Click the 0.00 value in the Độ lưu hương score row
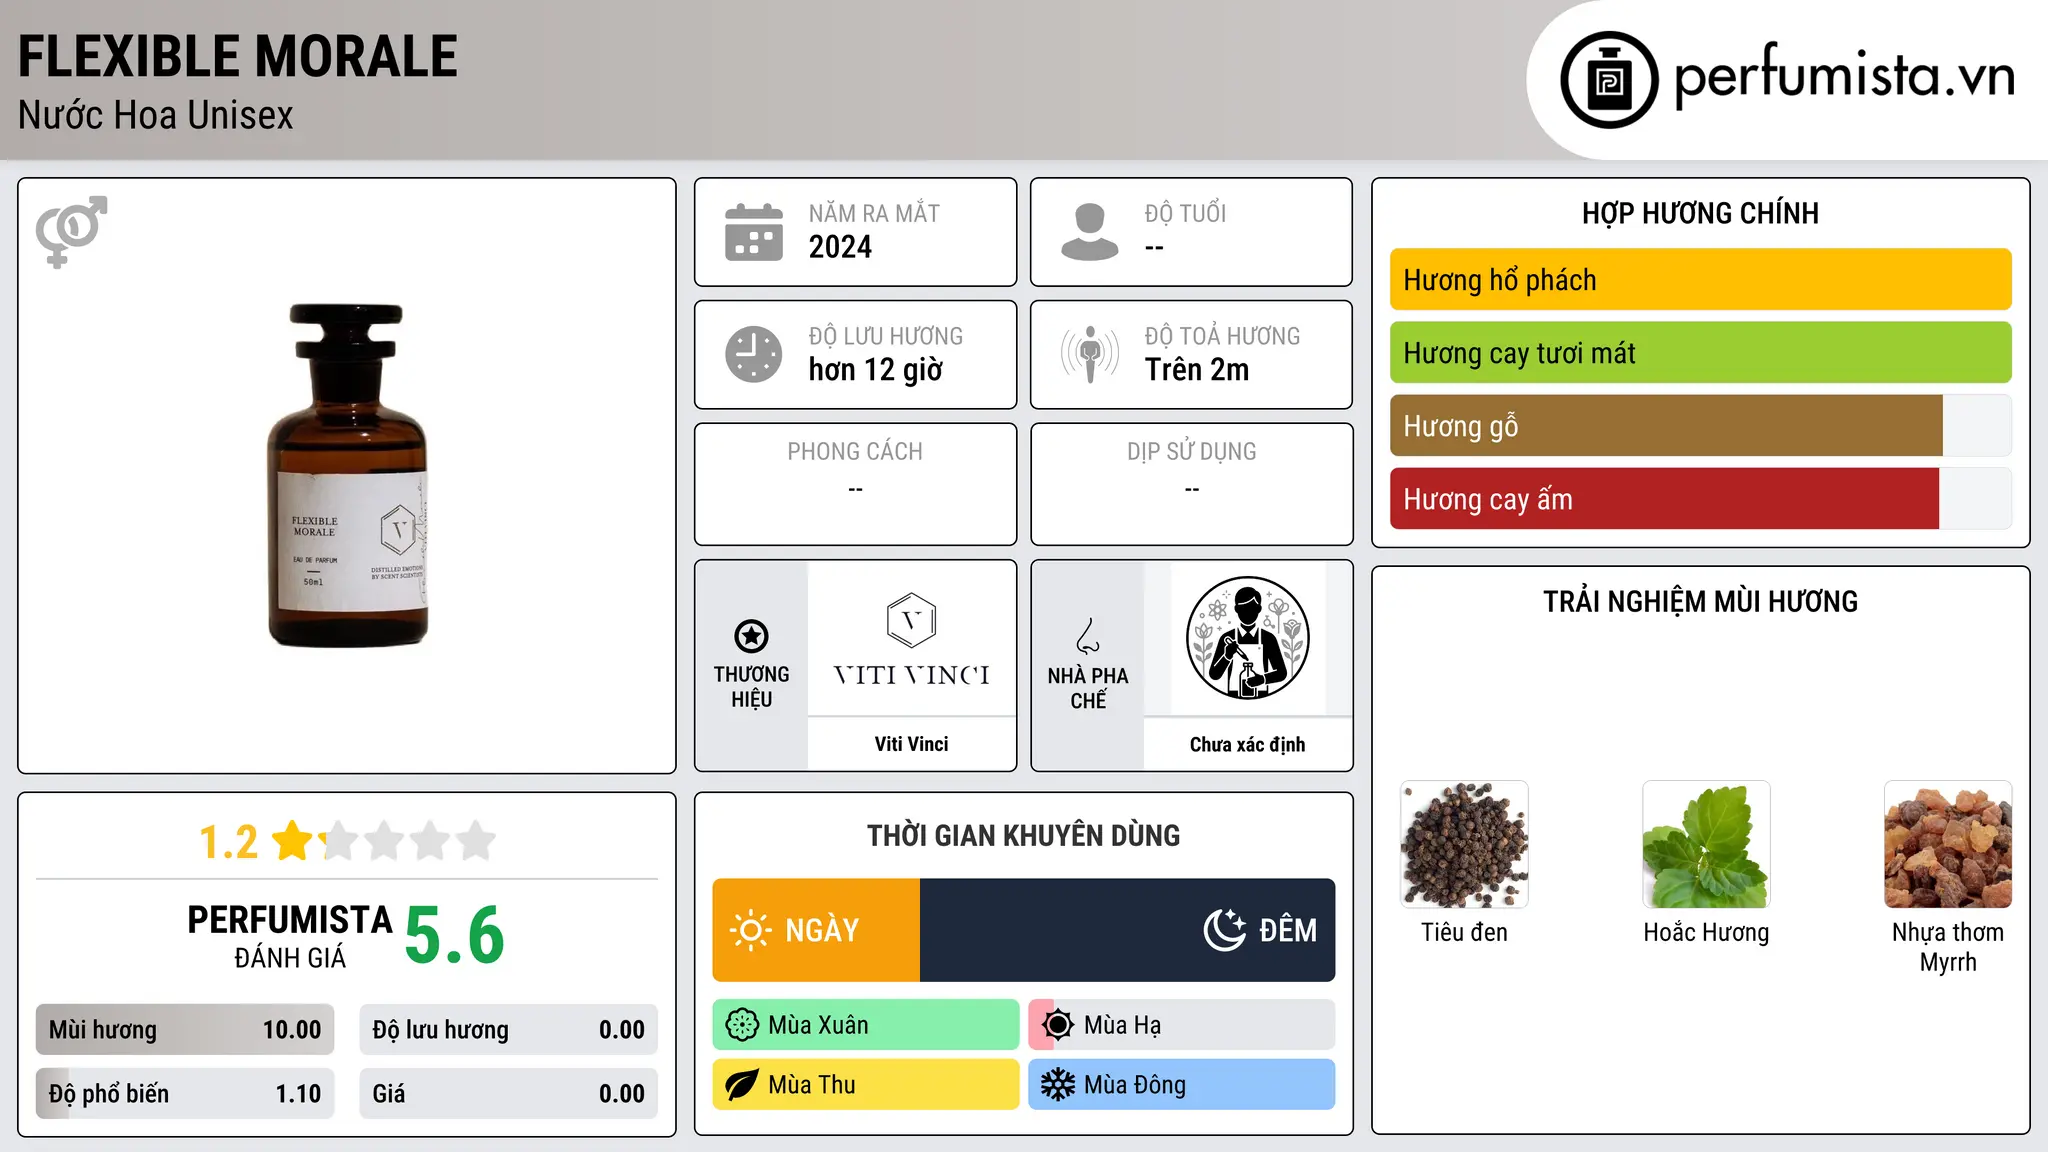The width and height of the screenshot is (2048, 1152). click(622, 1030)
